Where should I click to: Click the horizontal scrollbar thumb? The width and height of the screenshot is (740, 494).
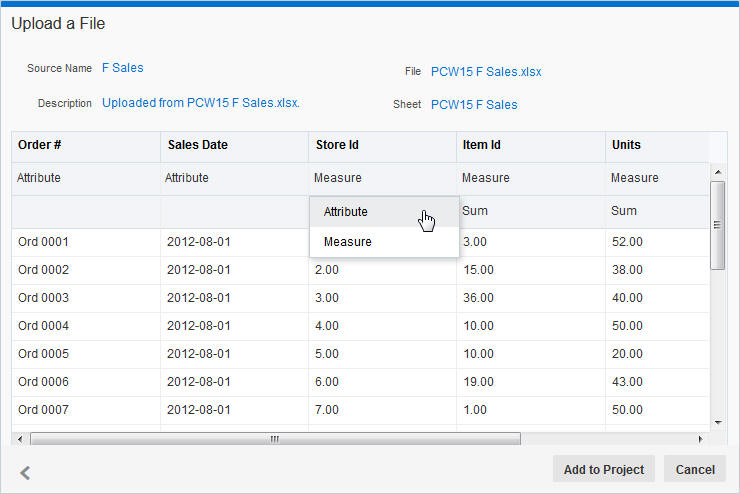point(275,439)
